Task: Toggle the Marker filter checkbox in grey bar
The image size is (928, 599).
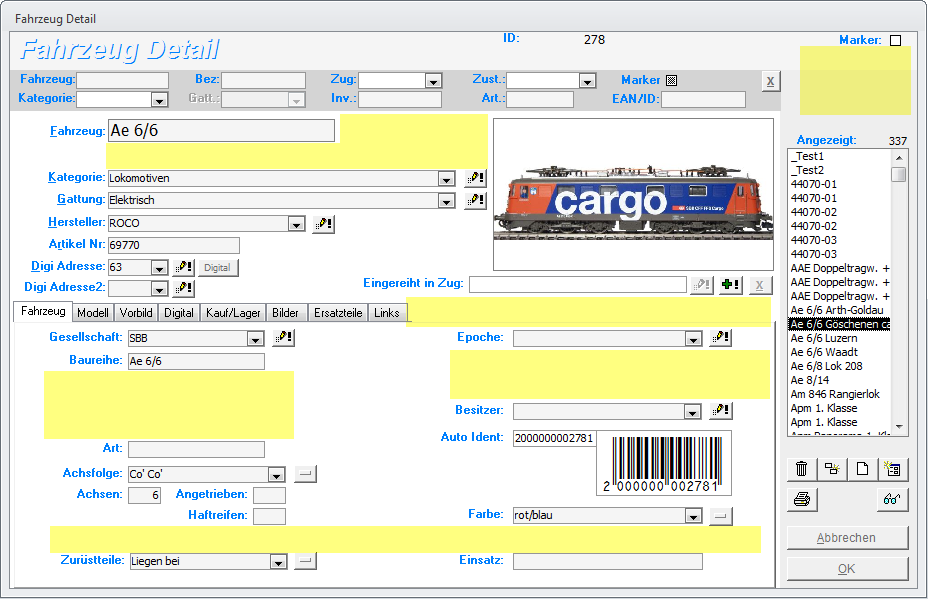Action: [671, 80]
